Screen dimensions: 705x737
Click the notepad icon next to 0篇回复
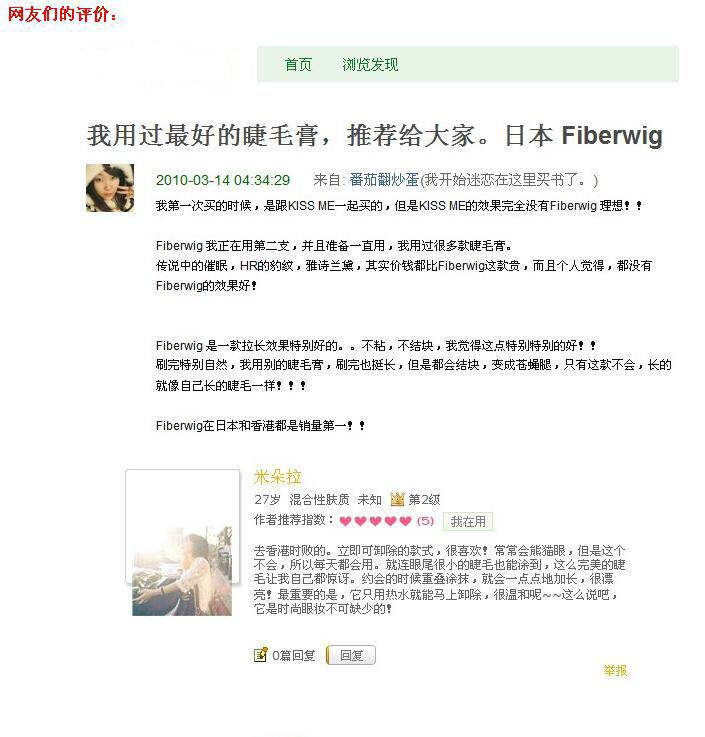[260, 654]
